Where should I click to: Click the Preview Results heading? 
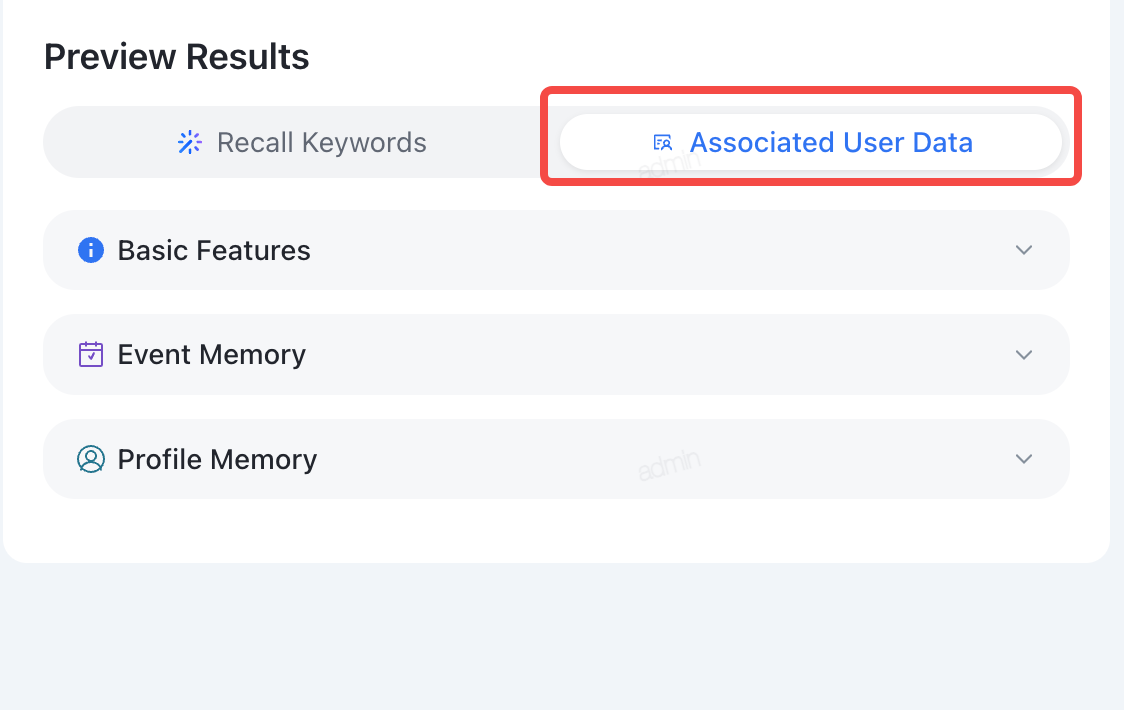click(x=176, y=57)
